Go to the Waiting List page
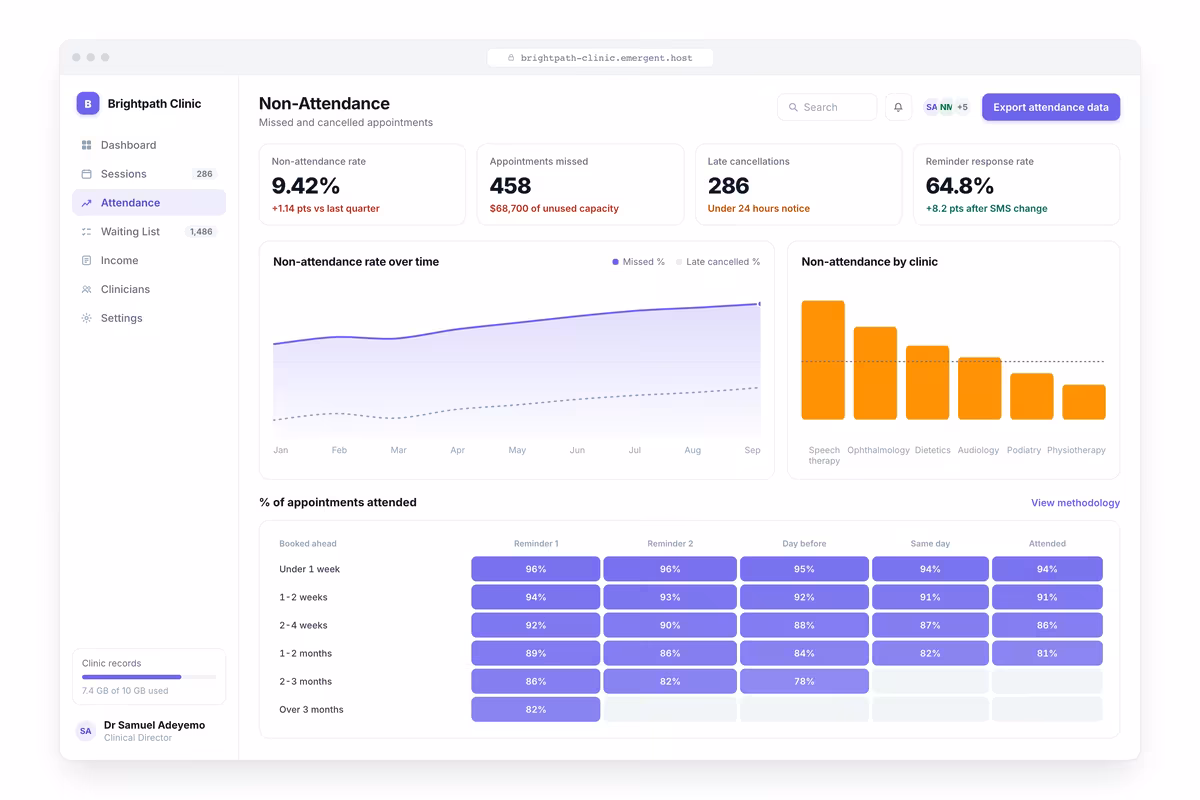Viewport: 1200px width, 800px height. pos(149,232)
